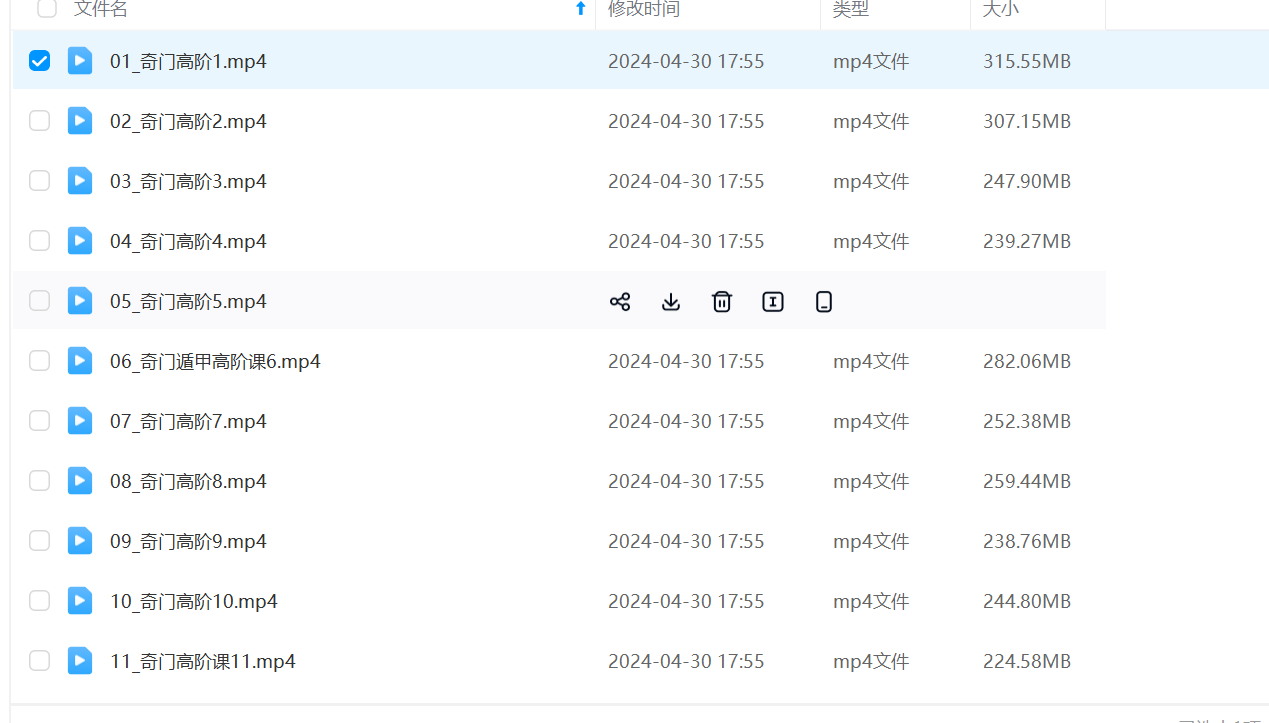Sort files by 大小 column
Image resolution: width=1269 pixels, height=723 pixels.
[x=1001, y=9]
